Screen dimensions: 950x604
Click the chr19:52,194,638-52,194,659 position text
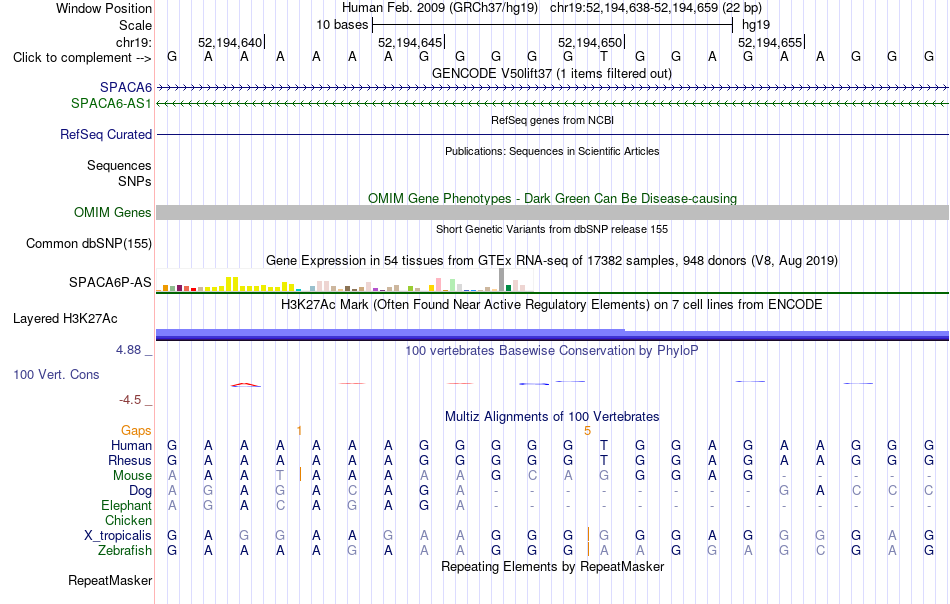tap(656, 8)
